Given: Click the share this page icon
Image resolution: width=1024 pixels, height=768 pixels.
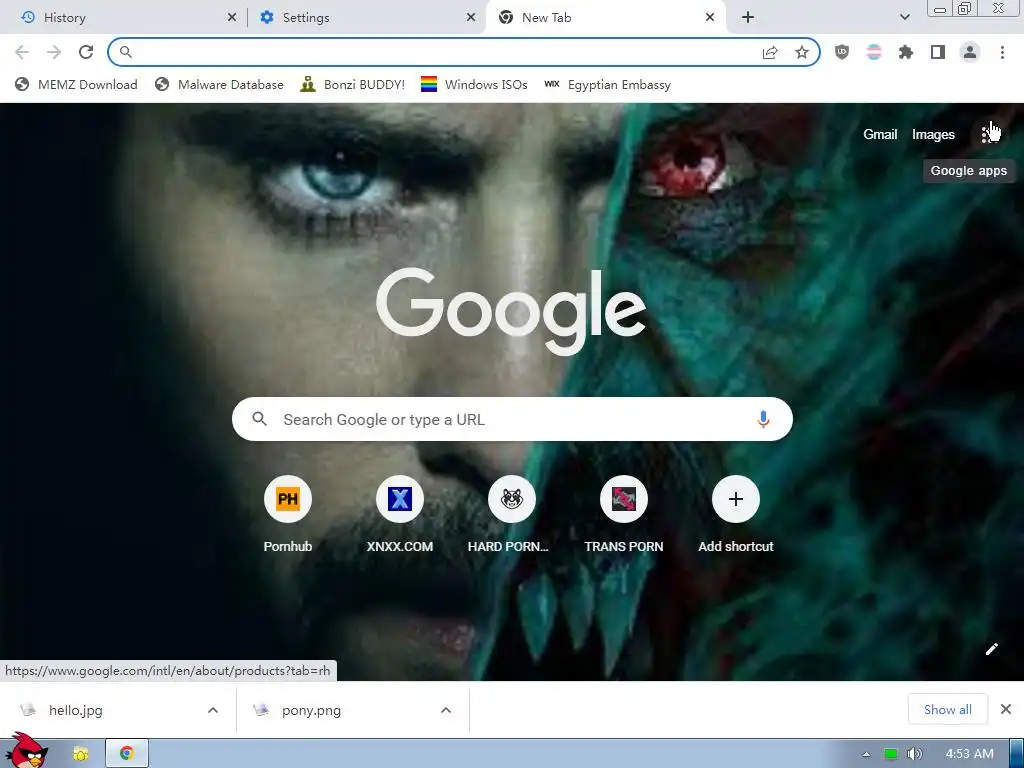Looking at the screenshot, I should [x=771, y=52].
